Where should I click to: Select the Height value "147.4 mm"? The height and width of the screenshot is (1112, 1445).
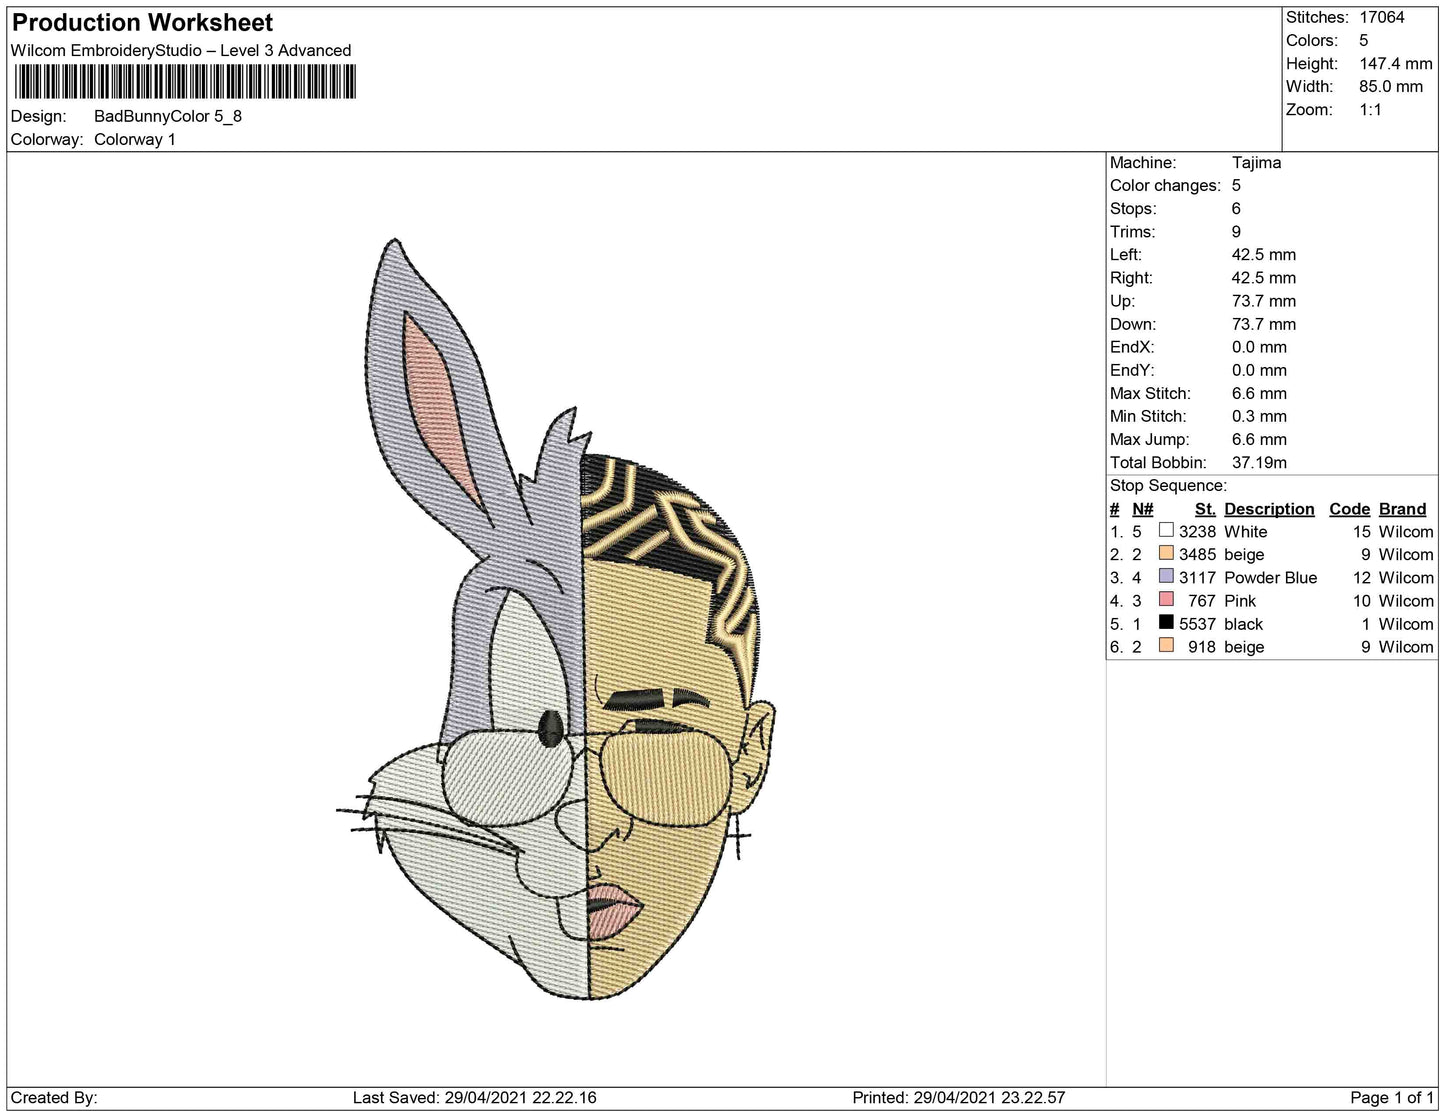pyautogui.click(x=1396, y=63)
